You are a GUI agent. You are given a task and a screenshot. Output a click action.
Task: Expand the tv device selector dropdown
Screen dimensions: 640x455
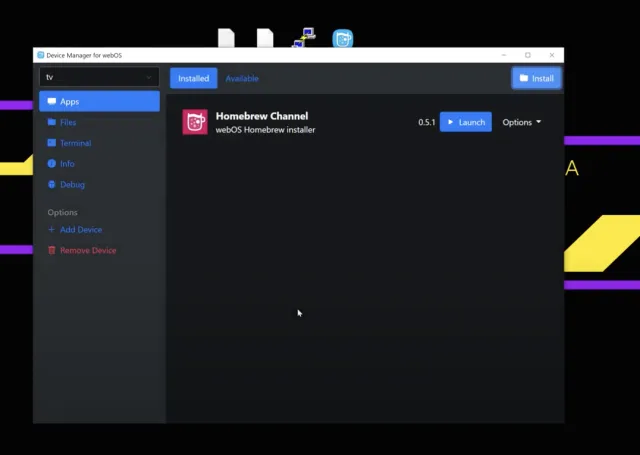[99, 77]
